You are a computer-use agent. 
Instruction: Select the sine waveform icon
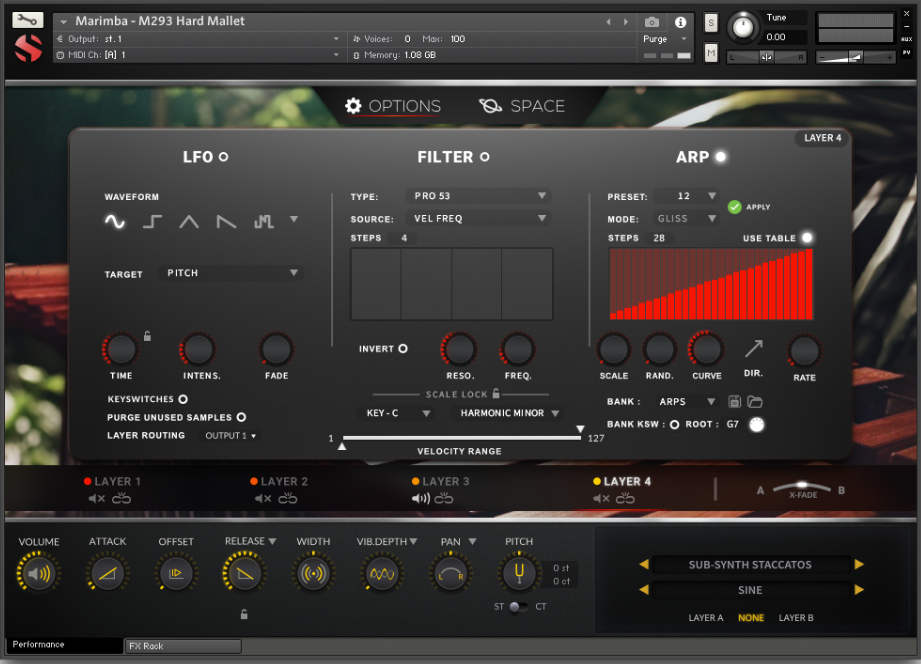pyautogui.click(x=115, y=222)
